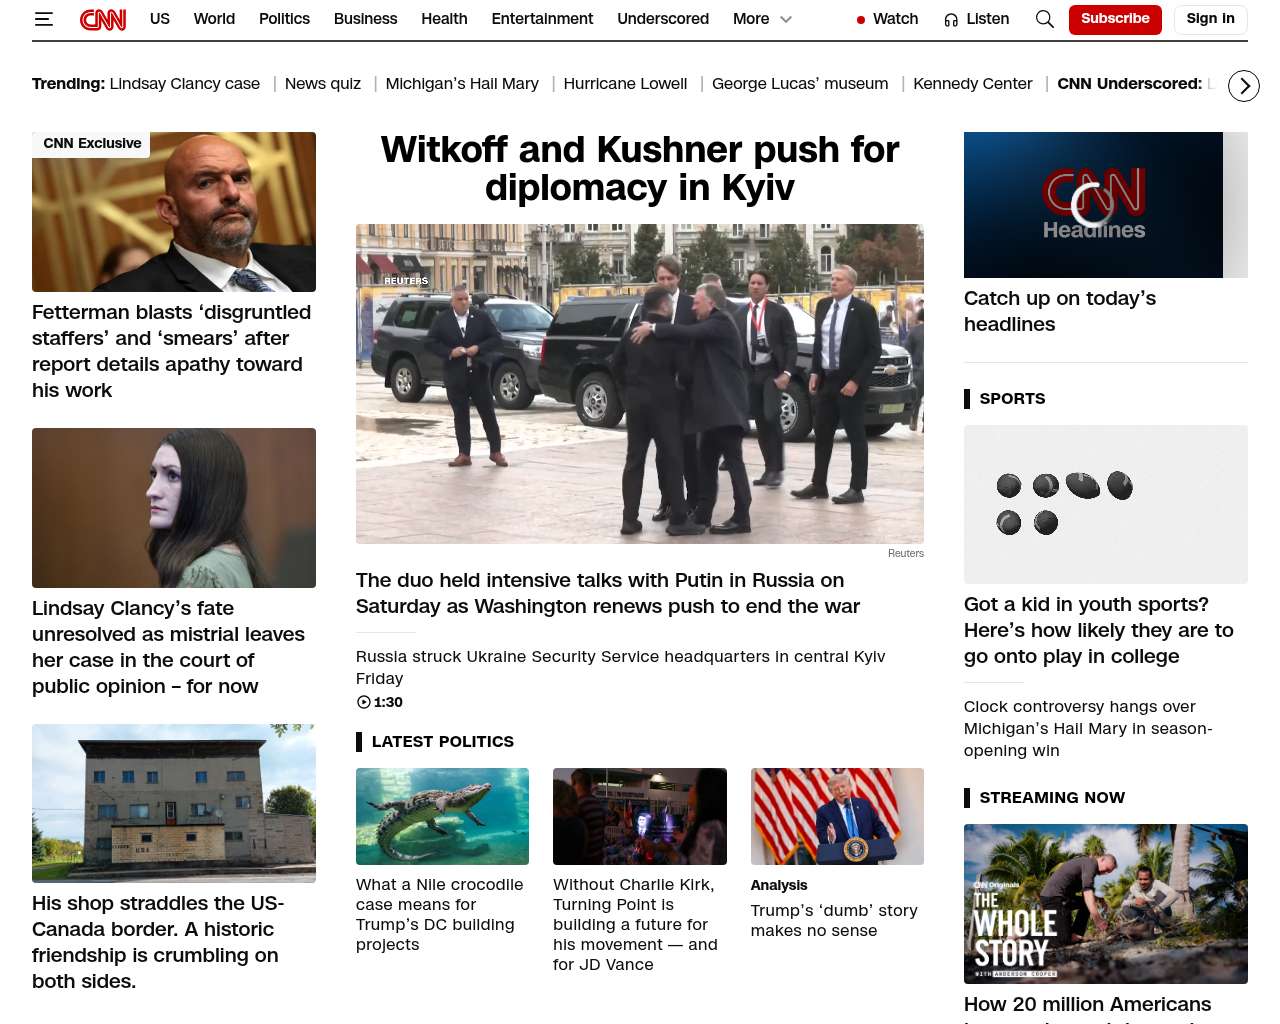
Task: Click the red Subscribe button
Action: coord(1115,19)
